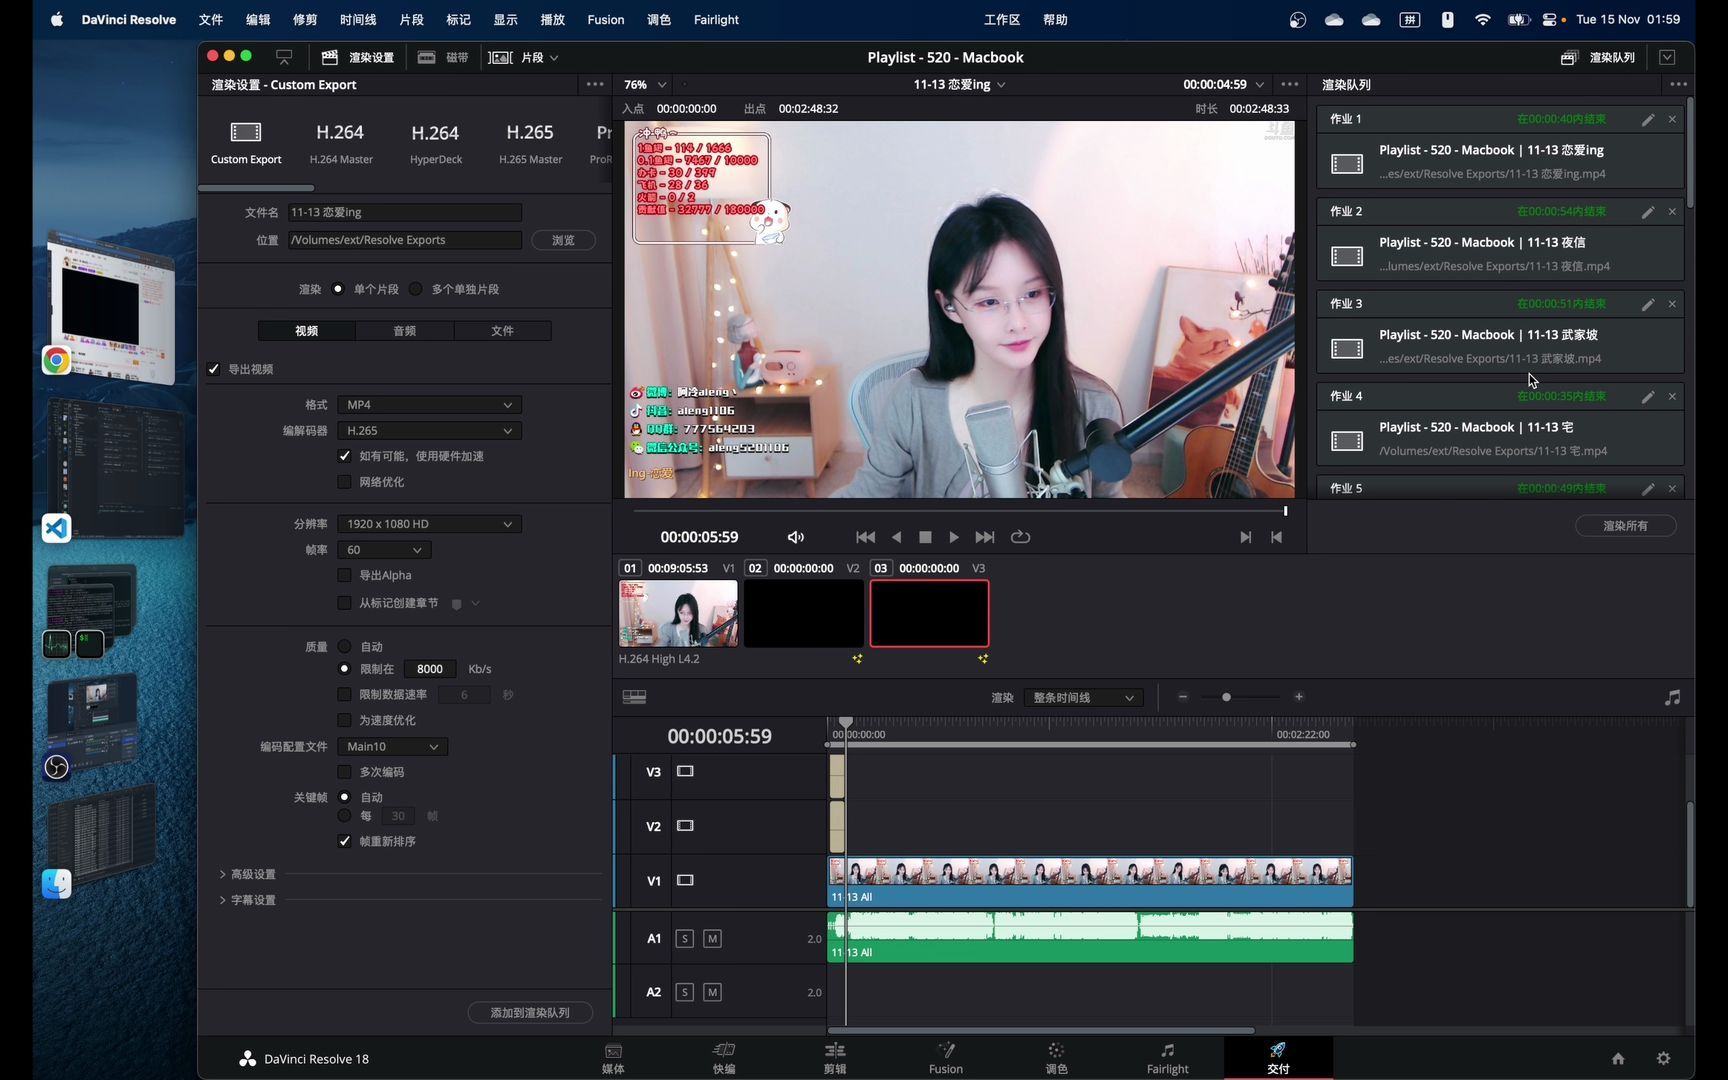Edit render job 1 pencil icon
Viewport: 1728px width, 1080px height.
click(1647, 119)
